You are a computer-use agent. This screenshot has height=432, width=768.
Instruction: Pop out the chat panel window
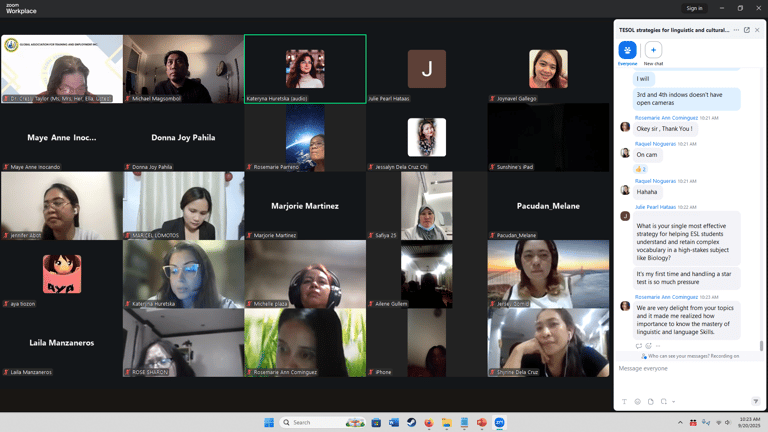tap(747, 30)
